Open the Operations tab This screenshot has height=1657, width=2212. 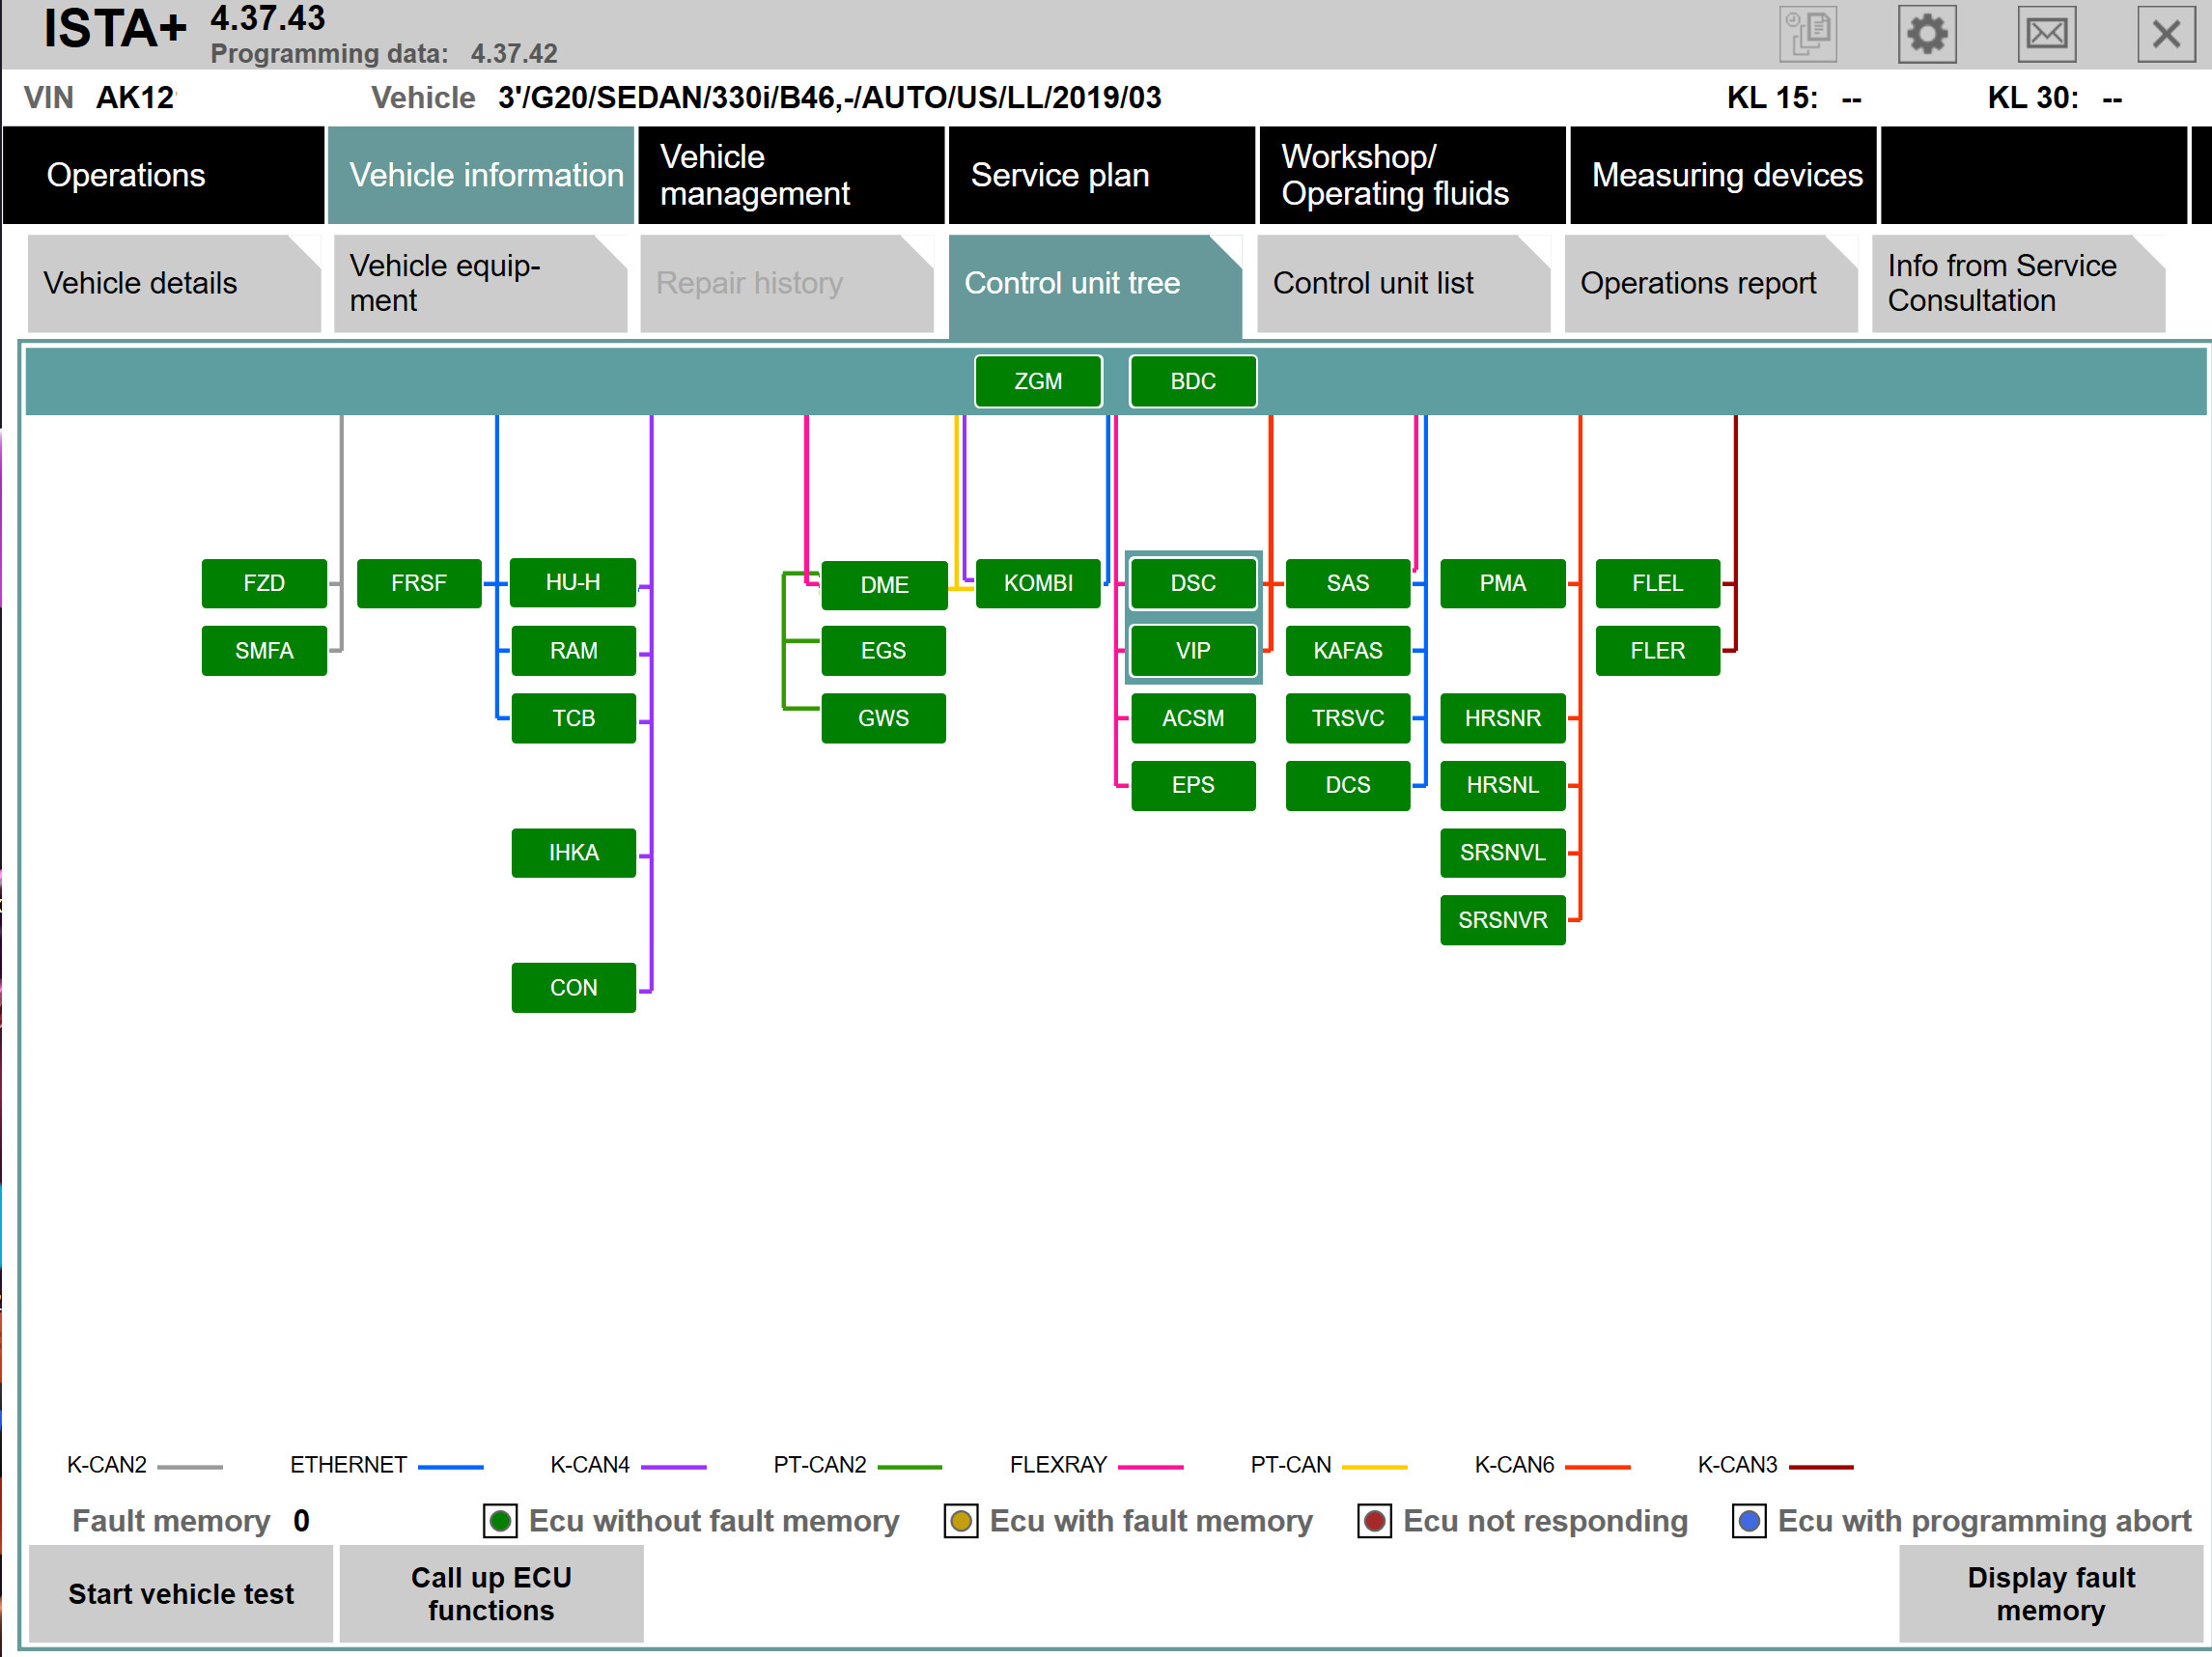coord(163,175)
